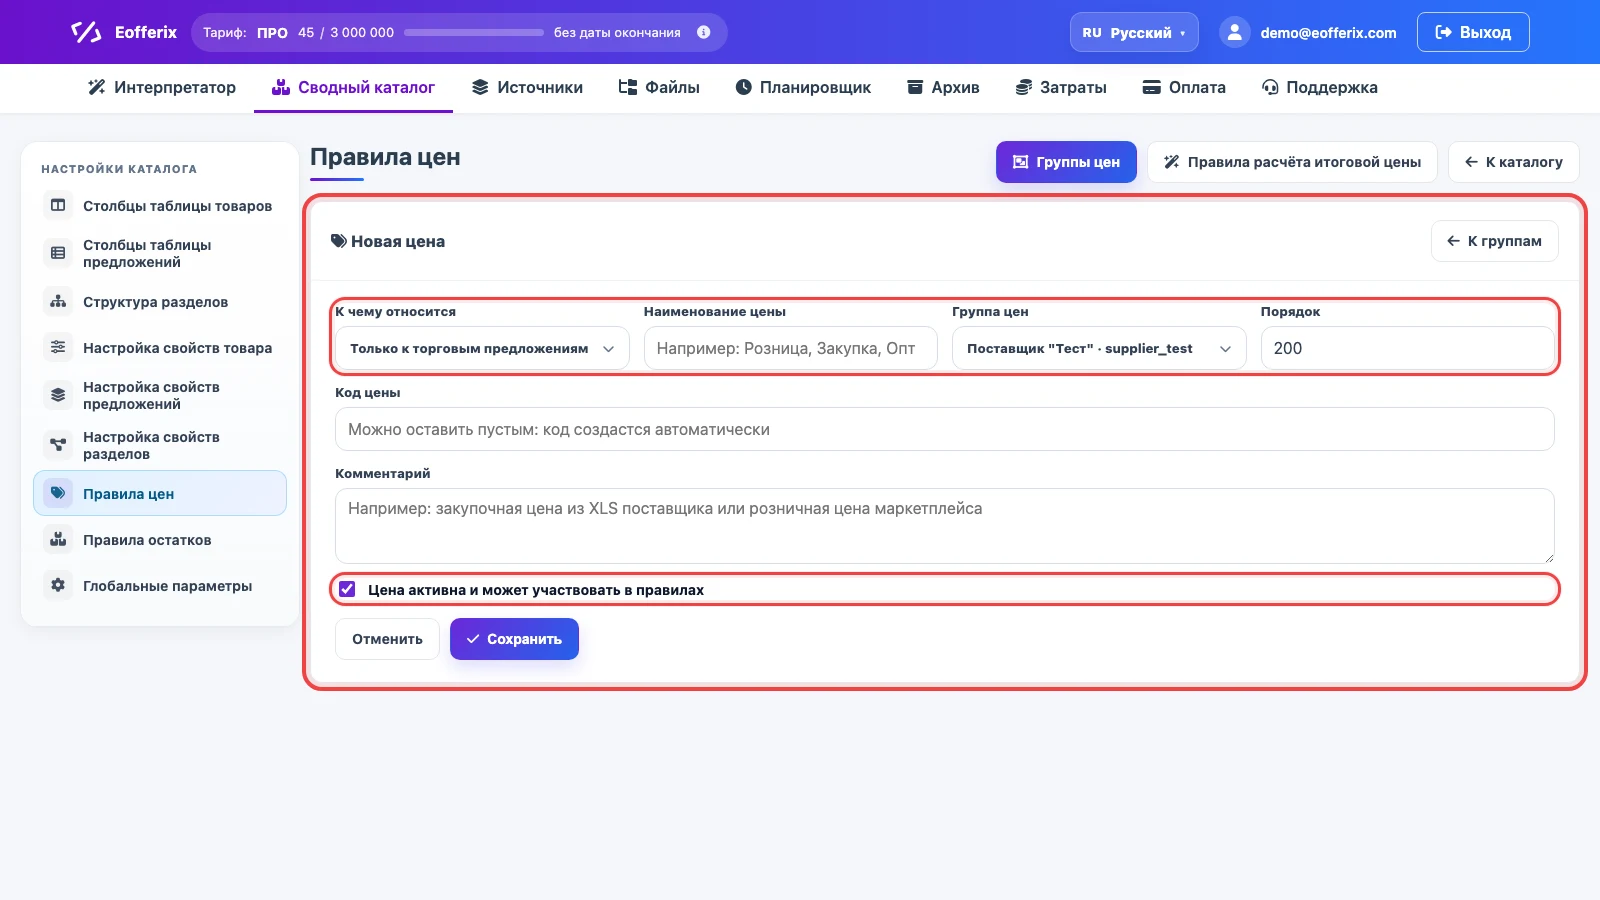
Task: Click the global parameters gear icon
Action: [58, 585]
